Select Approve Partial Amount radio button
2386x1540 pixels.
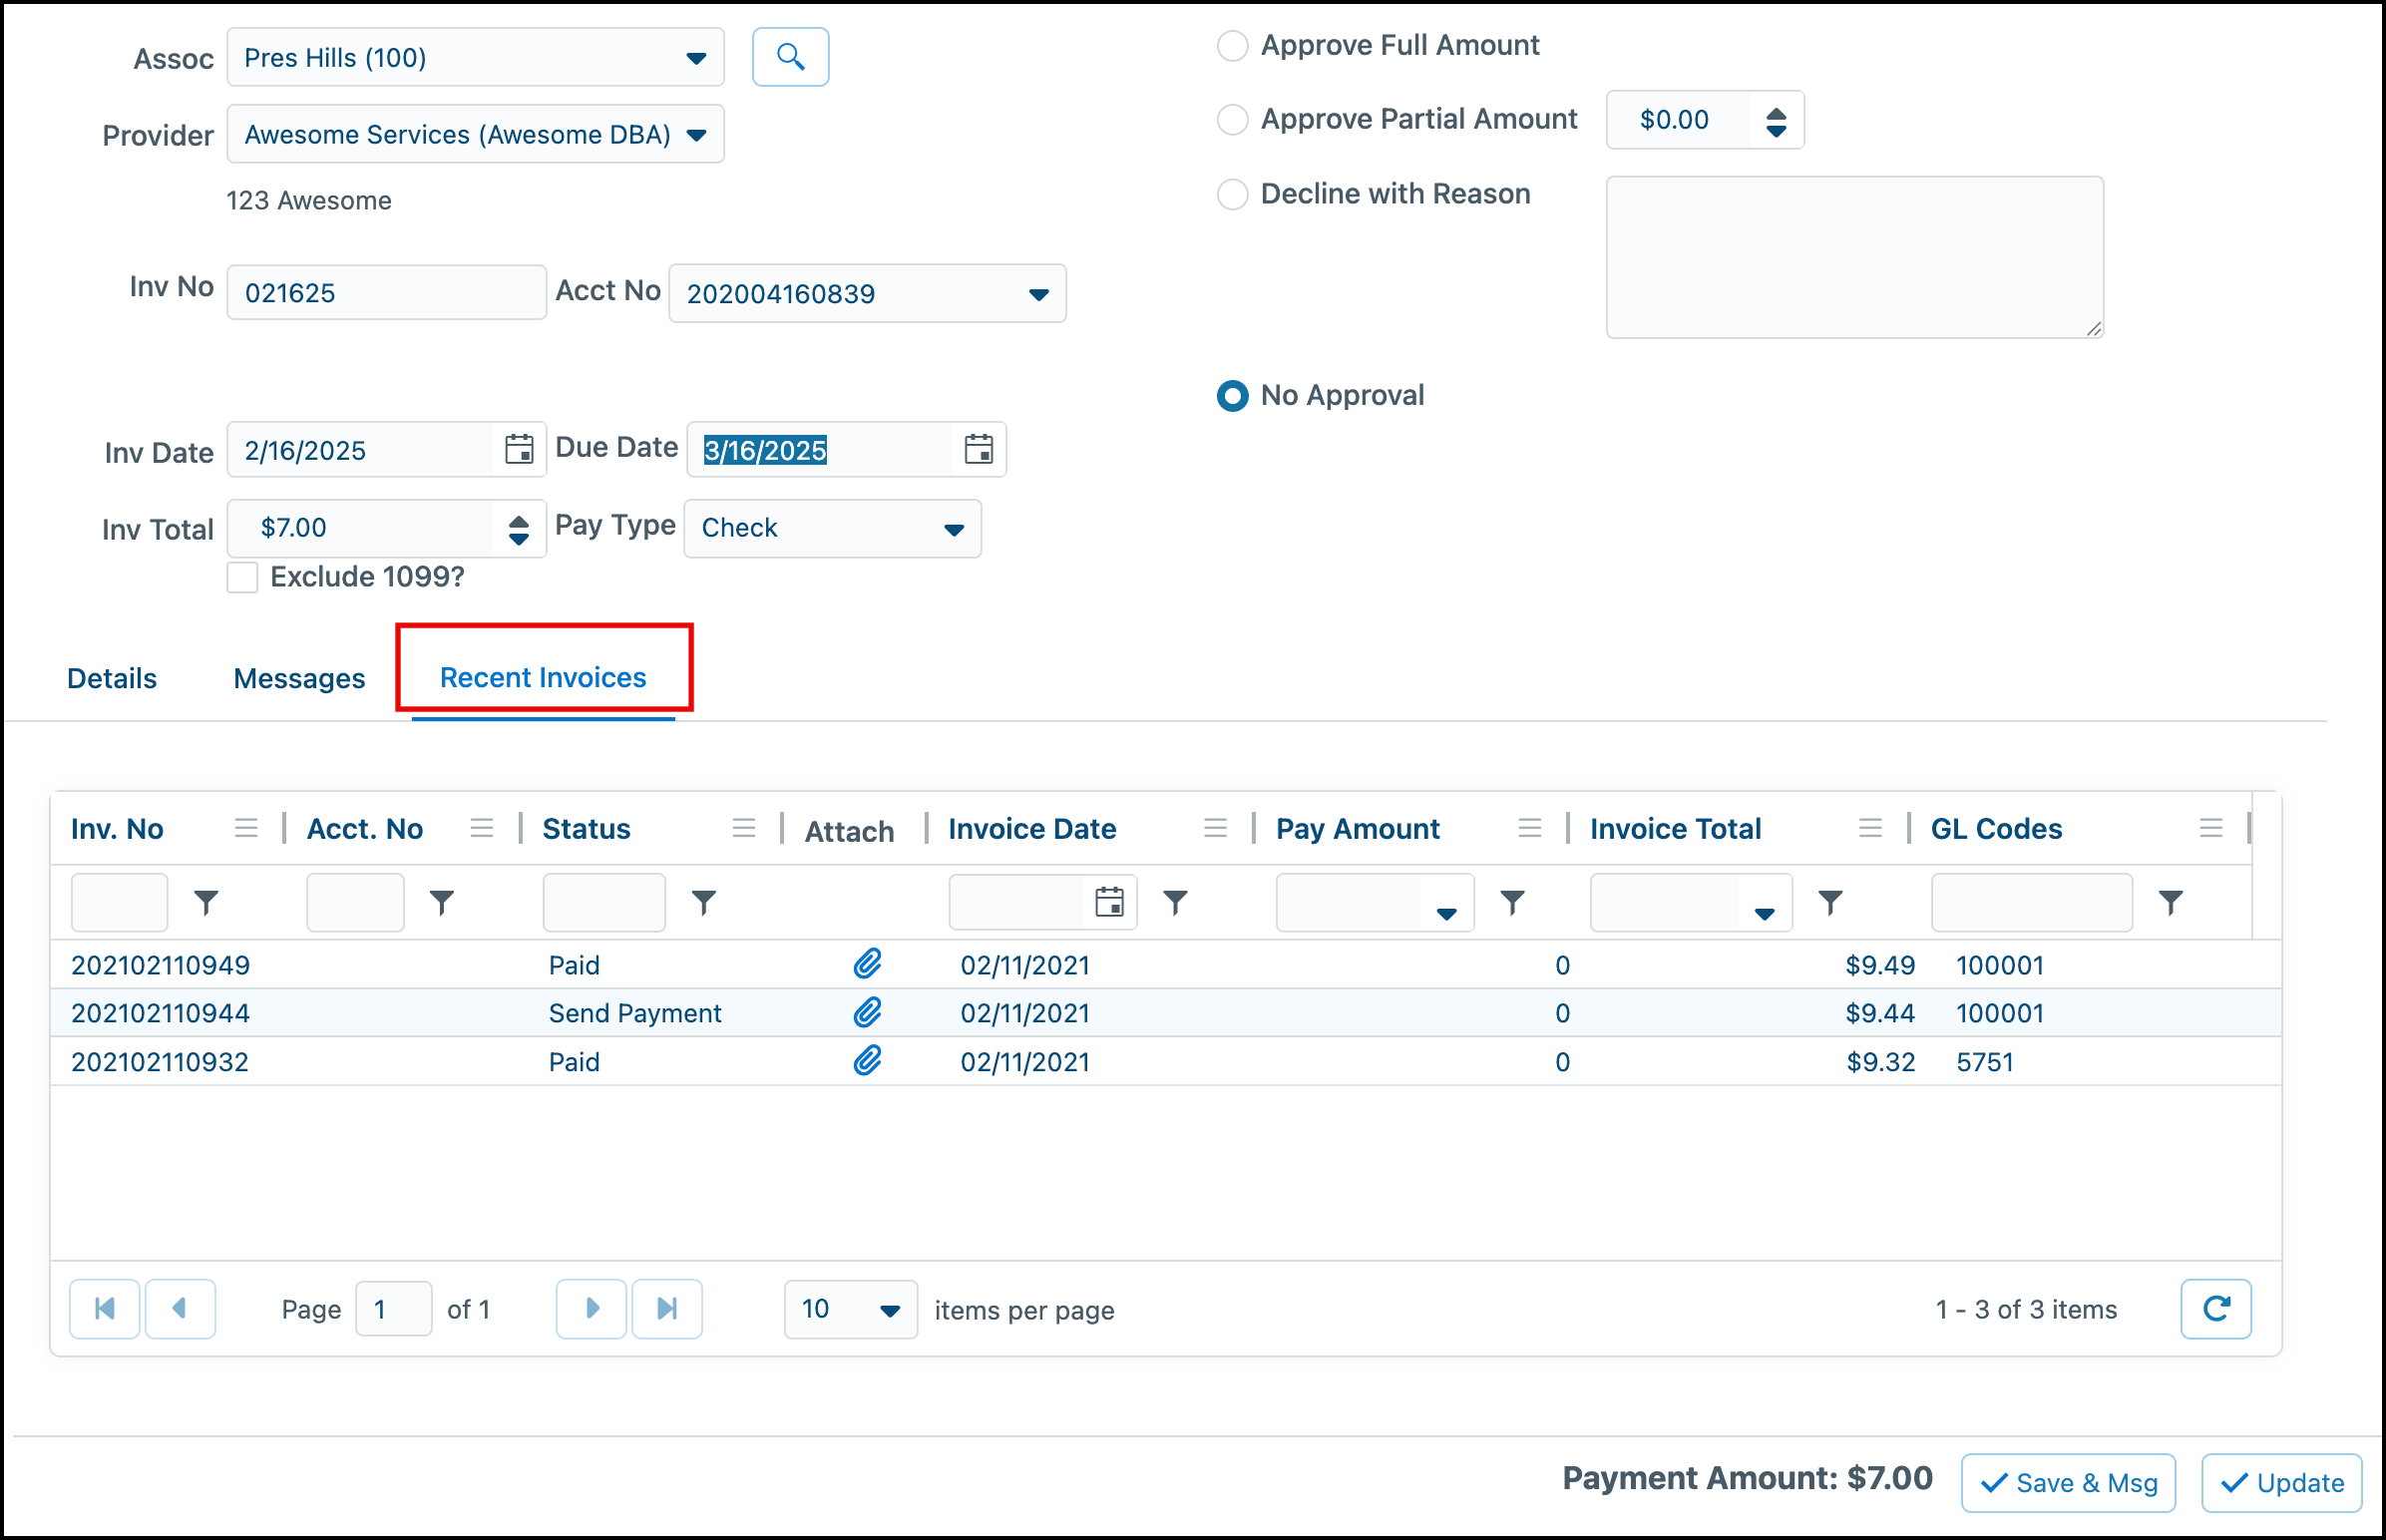click(1232, 119)
